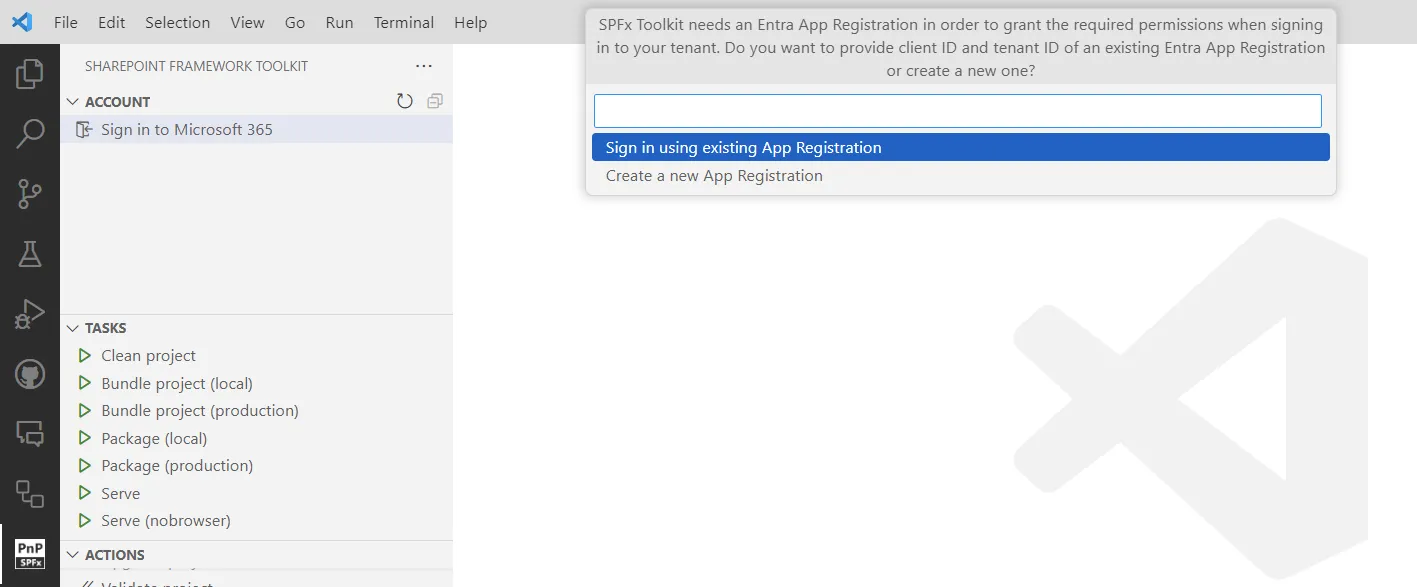Open the GitHub view

30,374
